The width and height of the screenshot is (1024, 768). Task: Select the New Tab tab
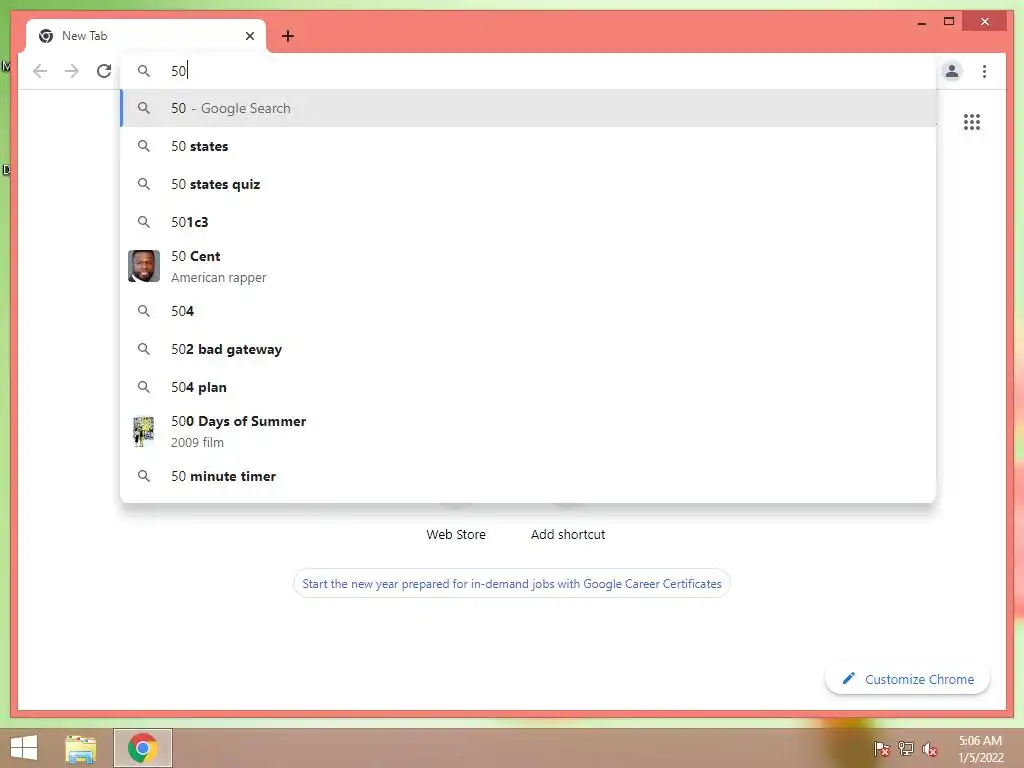click(146, 36)
